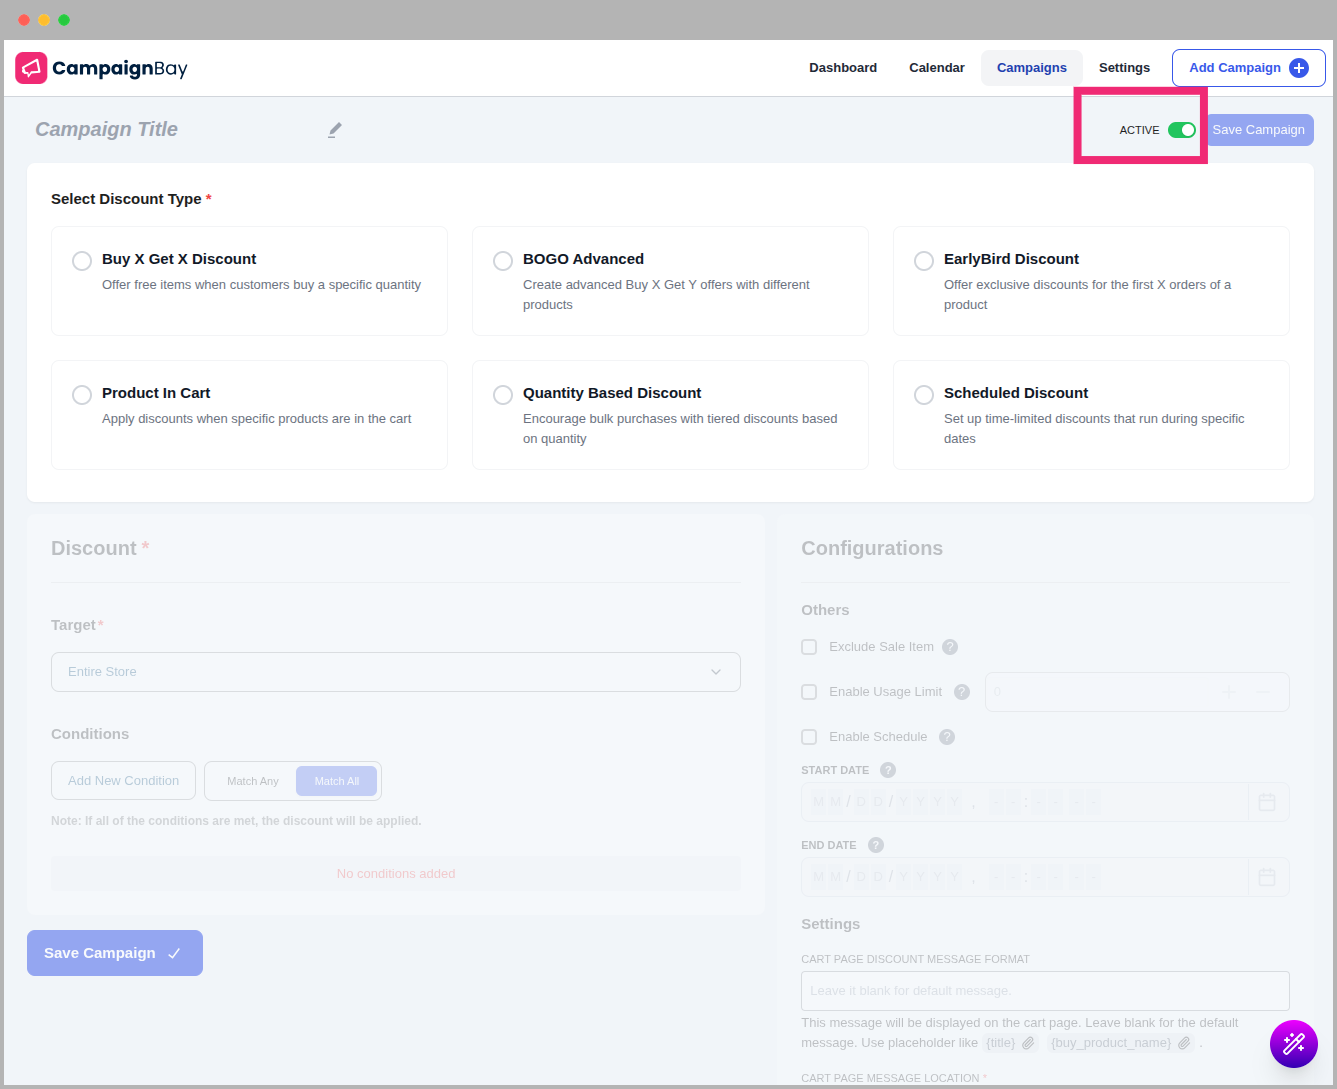The width and height of the screenshot is (1337, 1089).
Task: Choose the Scheduled Discount radio option
Action: (924, 395)
